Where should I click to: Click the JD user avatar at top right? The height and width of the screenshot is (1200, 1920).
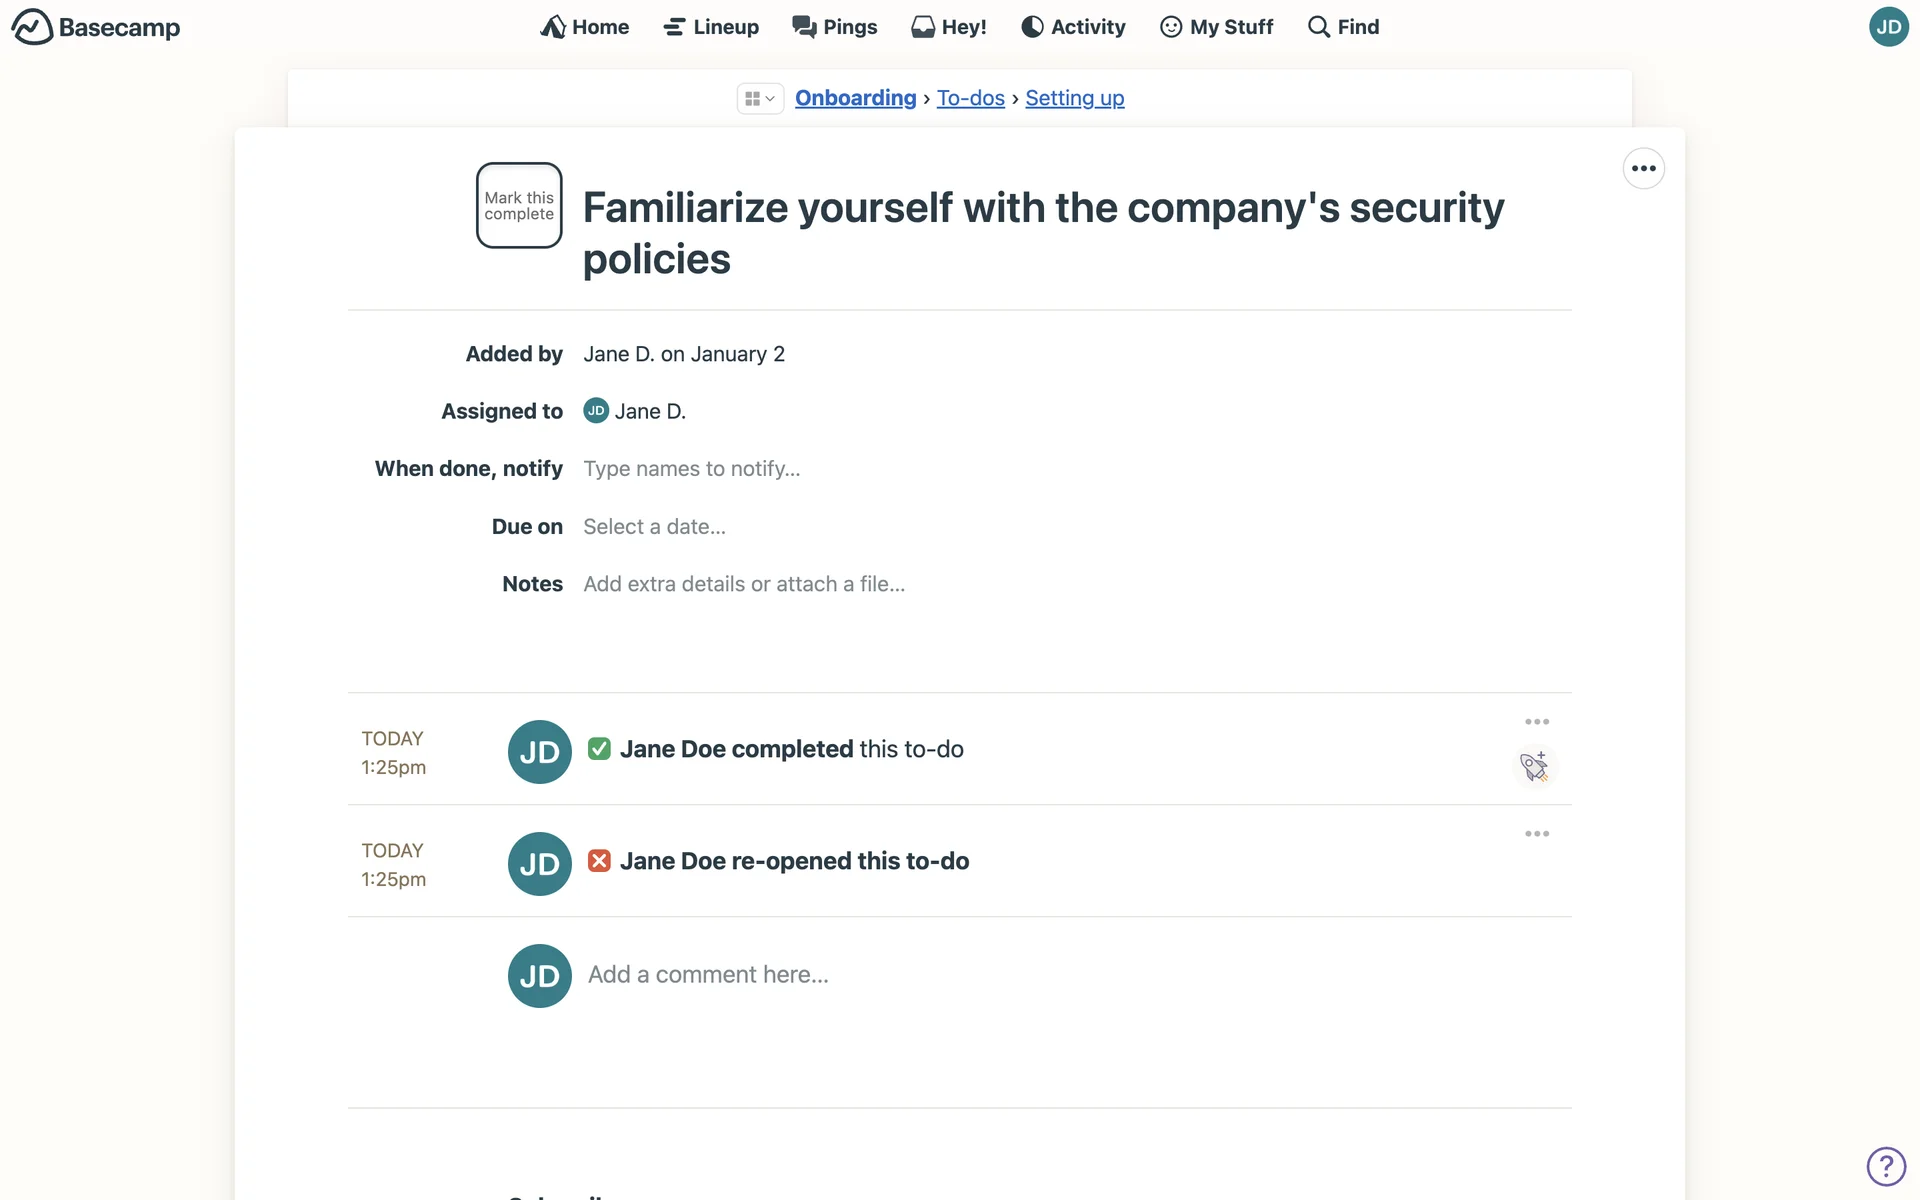coord(1888,27)
